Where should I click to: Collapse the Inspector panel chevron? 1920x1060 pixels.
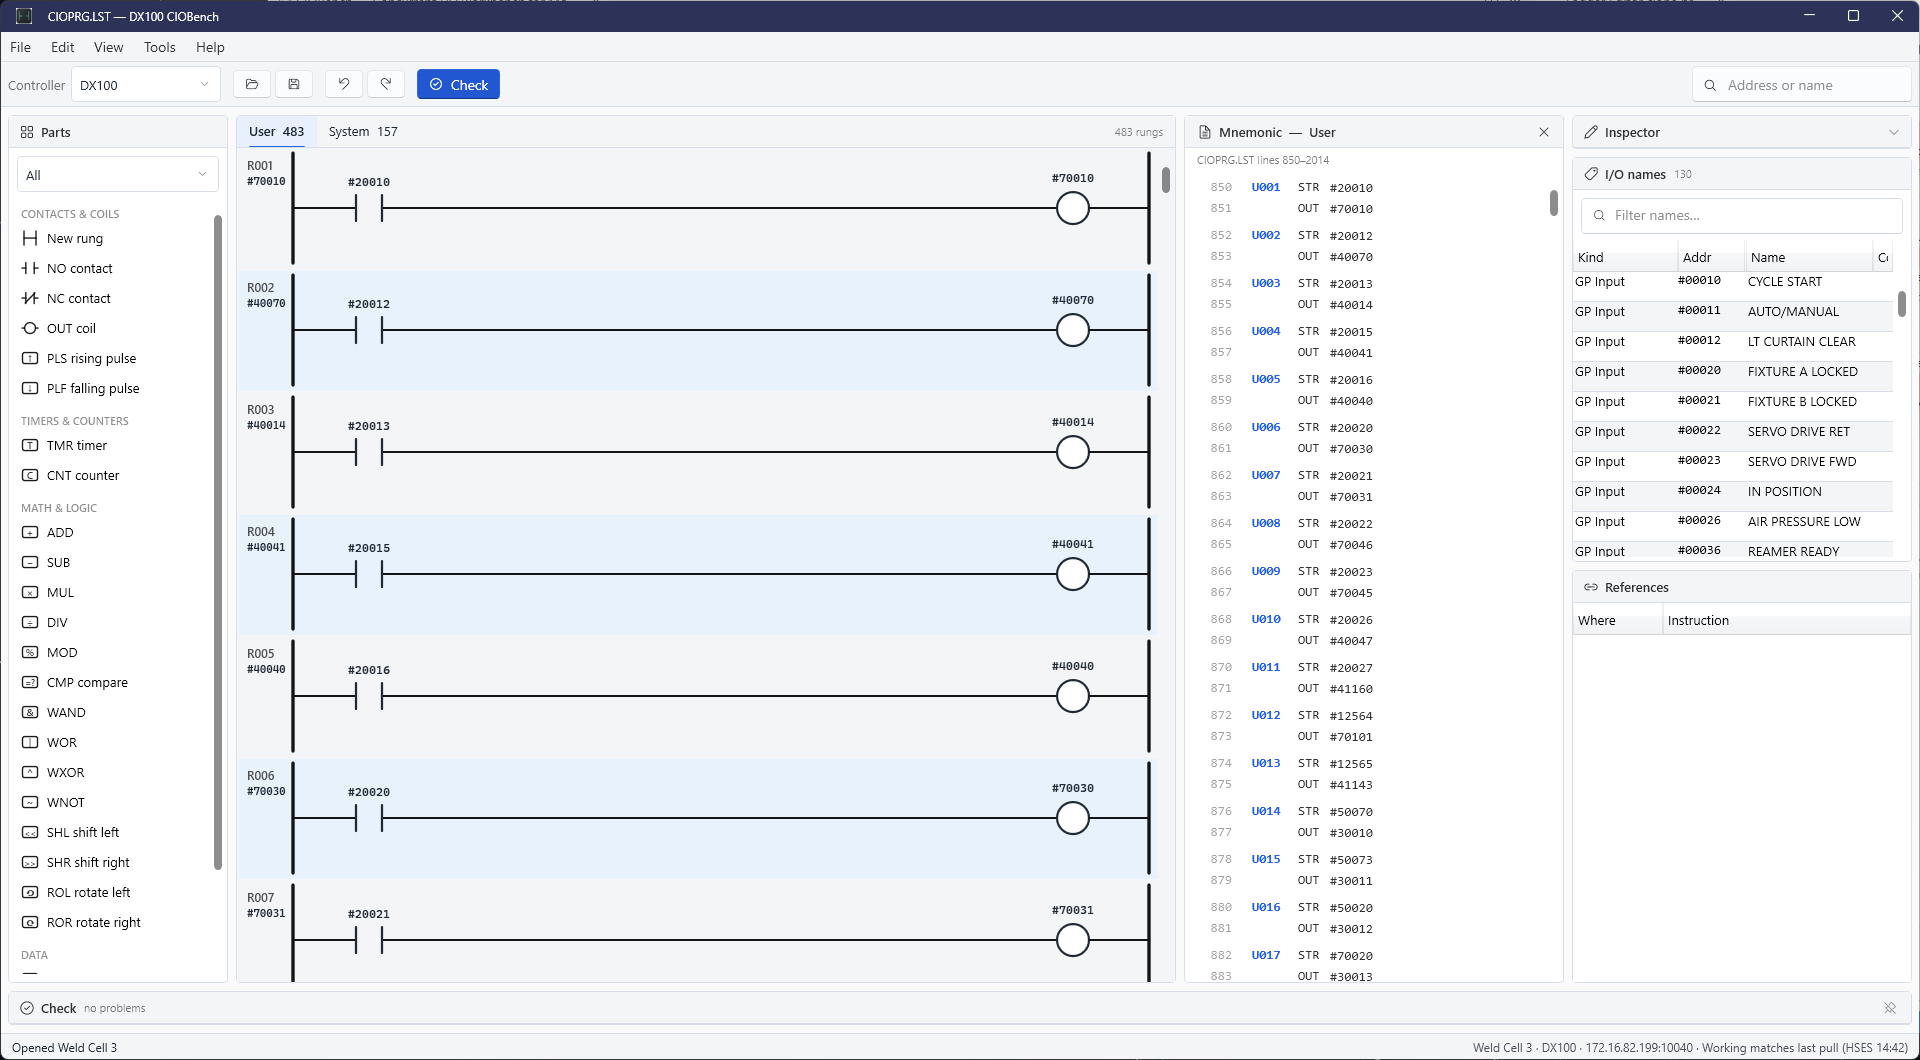click(x=1893, y=132)
